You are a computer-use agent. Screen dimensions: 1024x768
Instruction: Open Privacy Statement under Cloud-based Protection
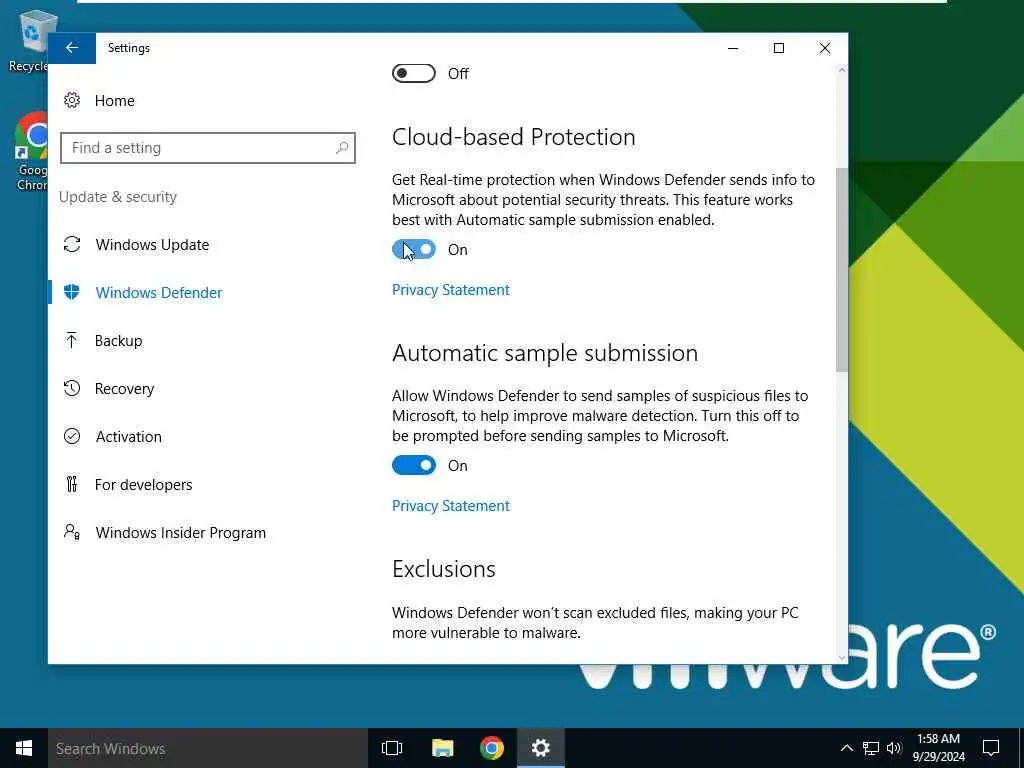(x=451, y=289)
